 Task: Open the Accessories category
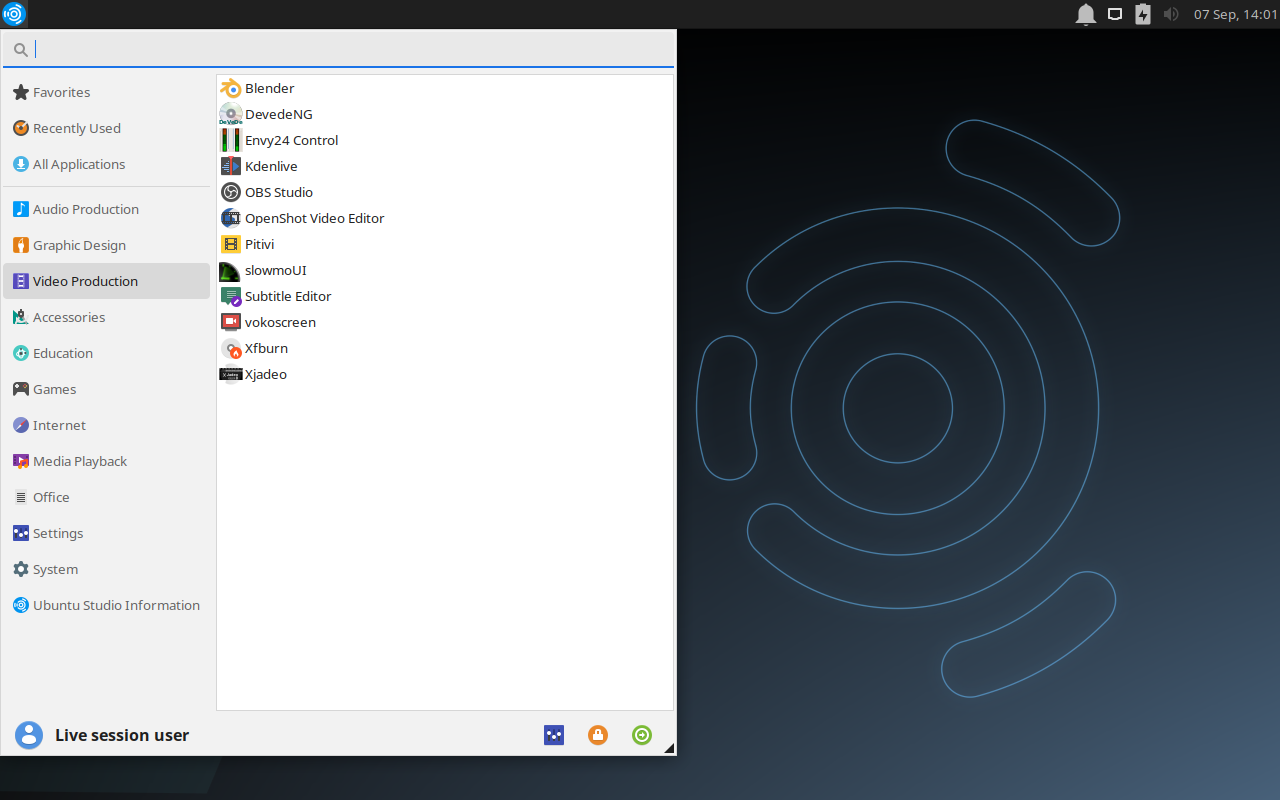(107, 317)
